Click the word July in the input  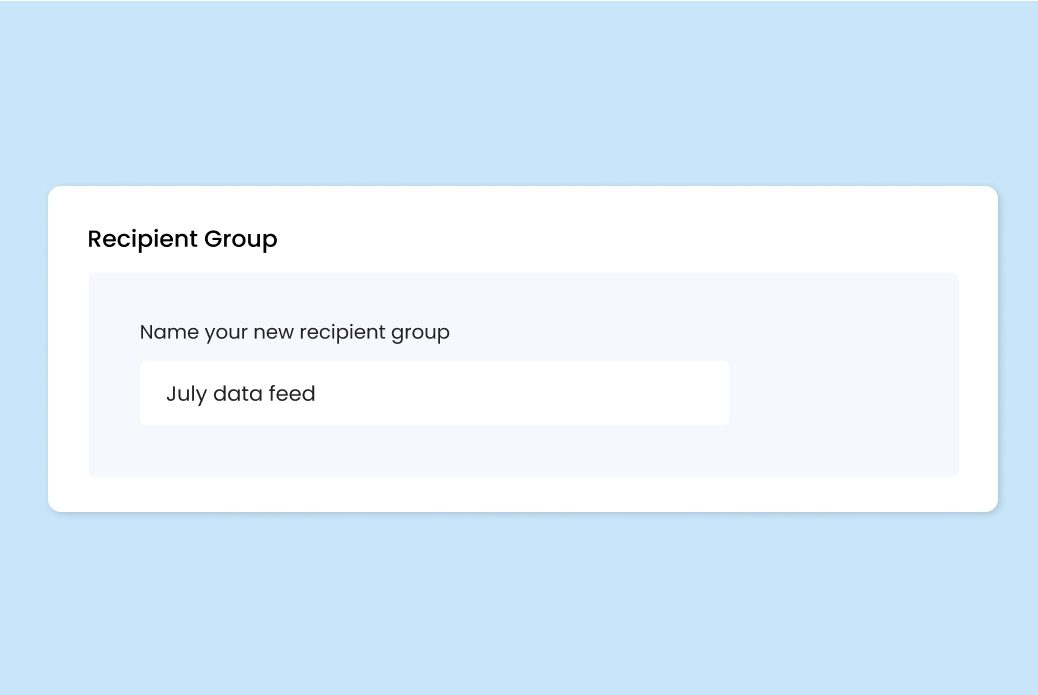[x=185, y=393]
